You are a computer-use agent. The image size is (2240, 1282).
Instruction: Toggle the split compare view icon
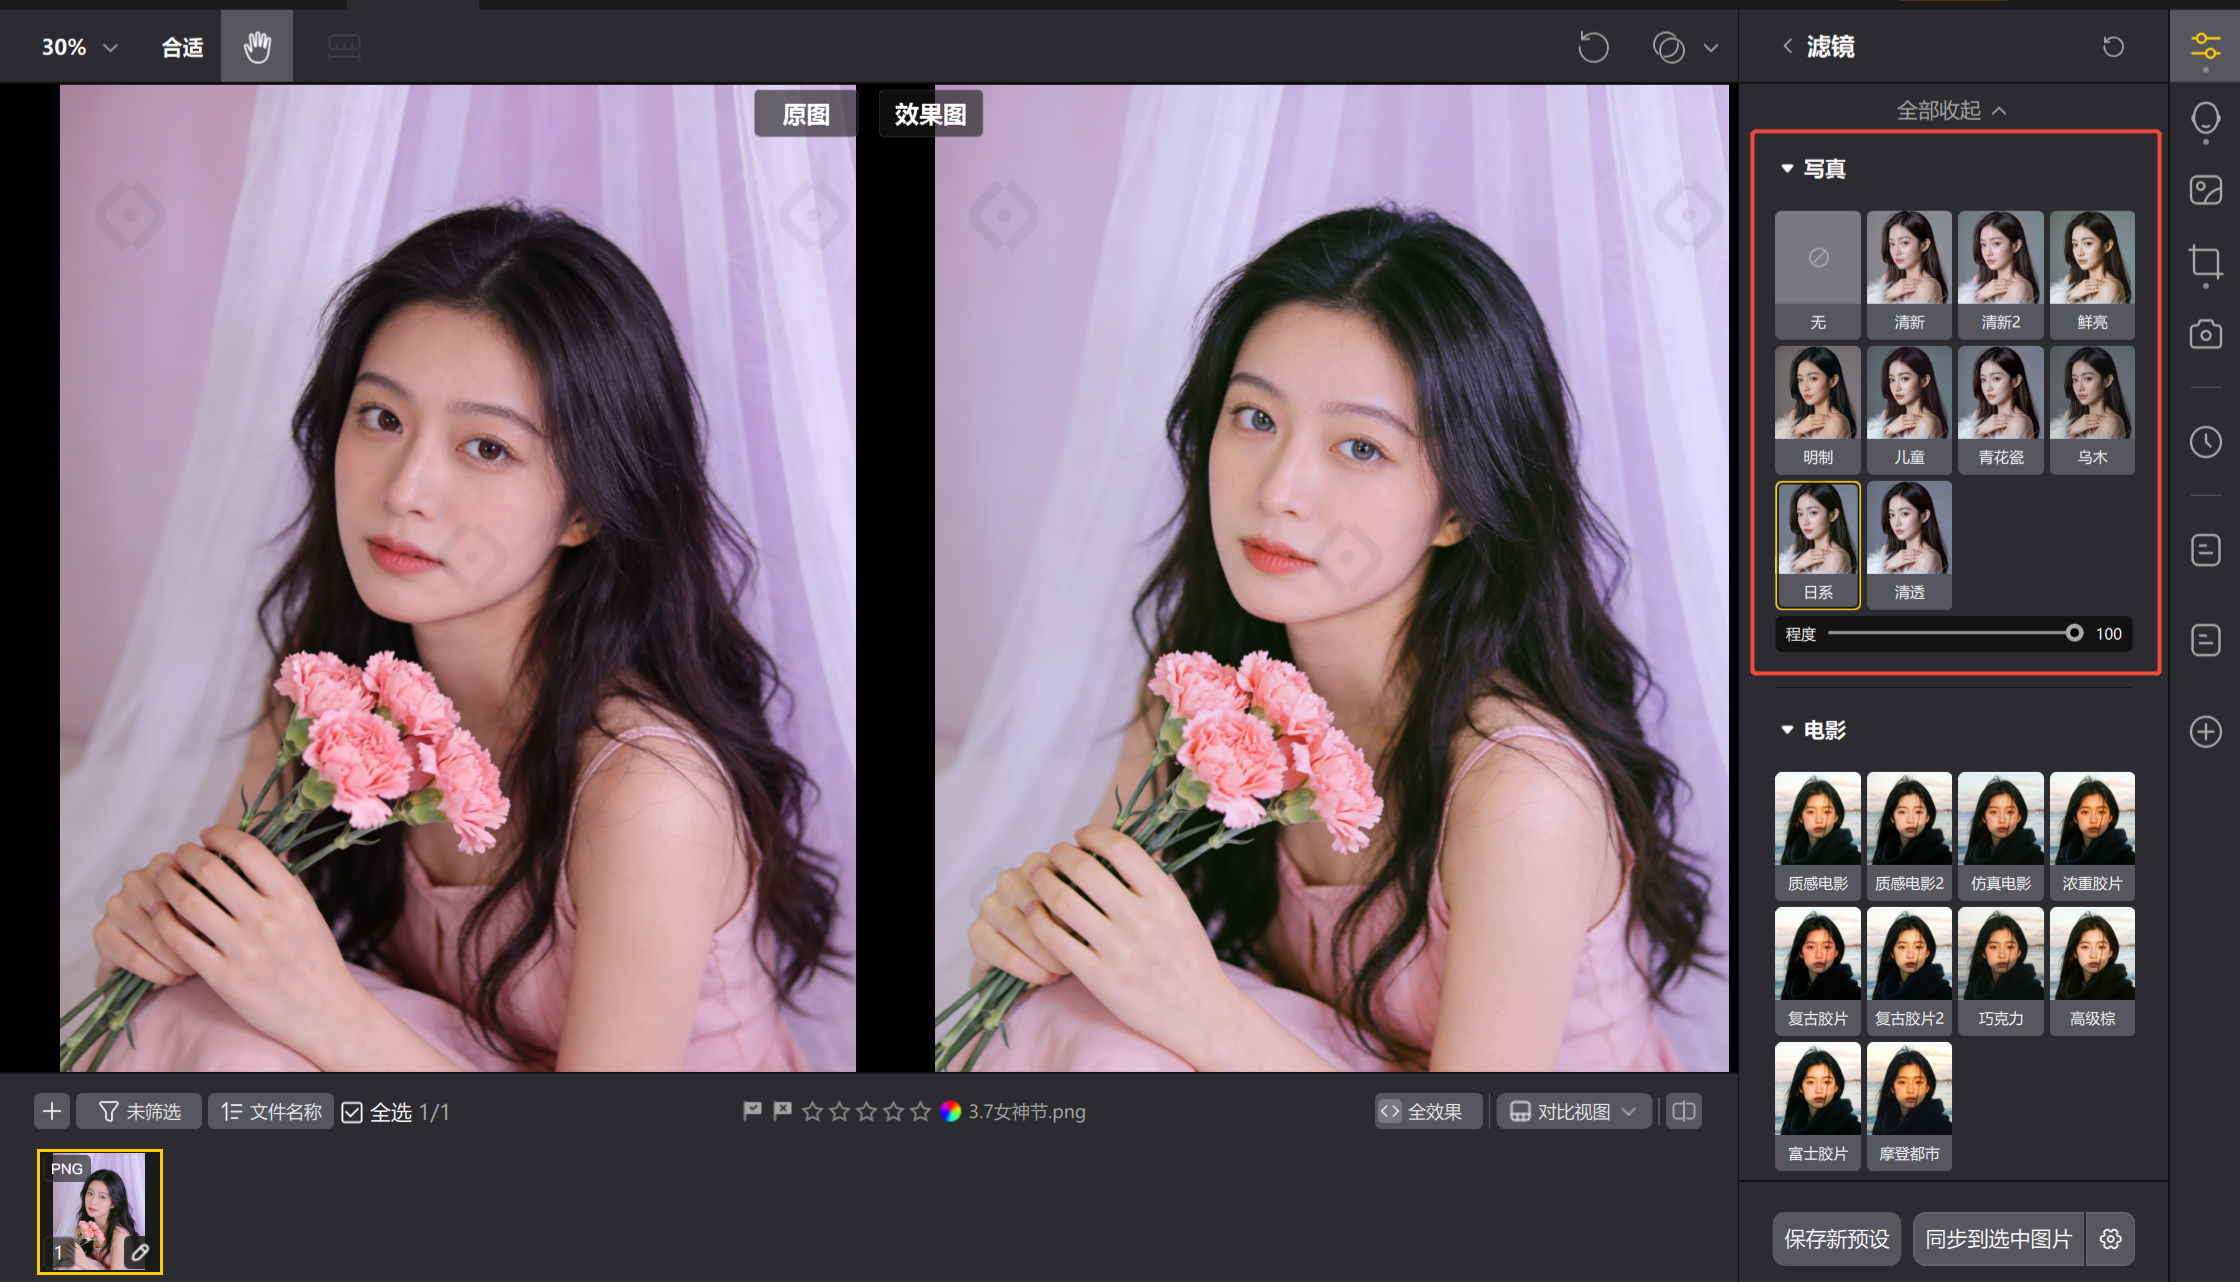[x=1684, y=1111]
